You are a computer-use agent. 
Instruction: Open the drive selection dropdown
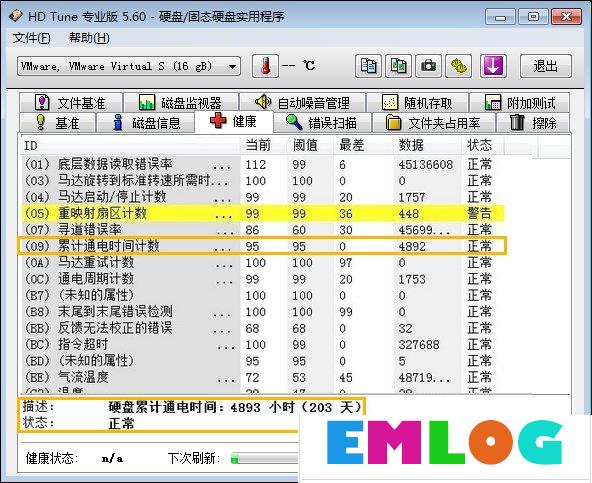point(129,67)
